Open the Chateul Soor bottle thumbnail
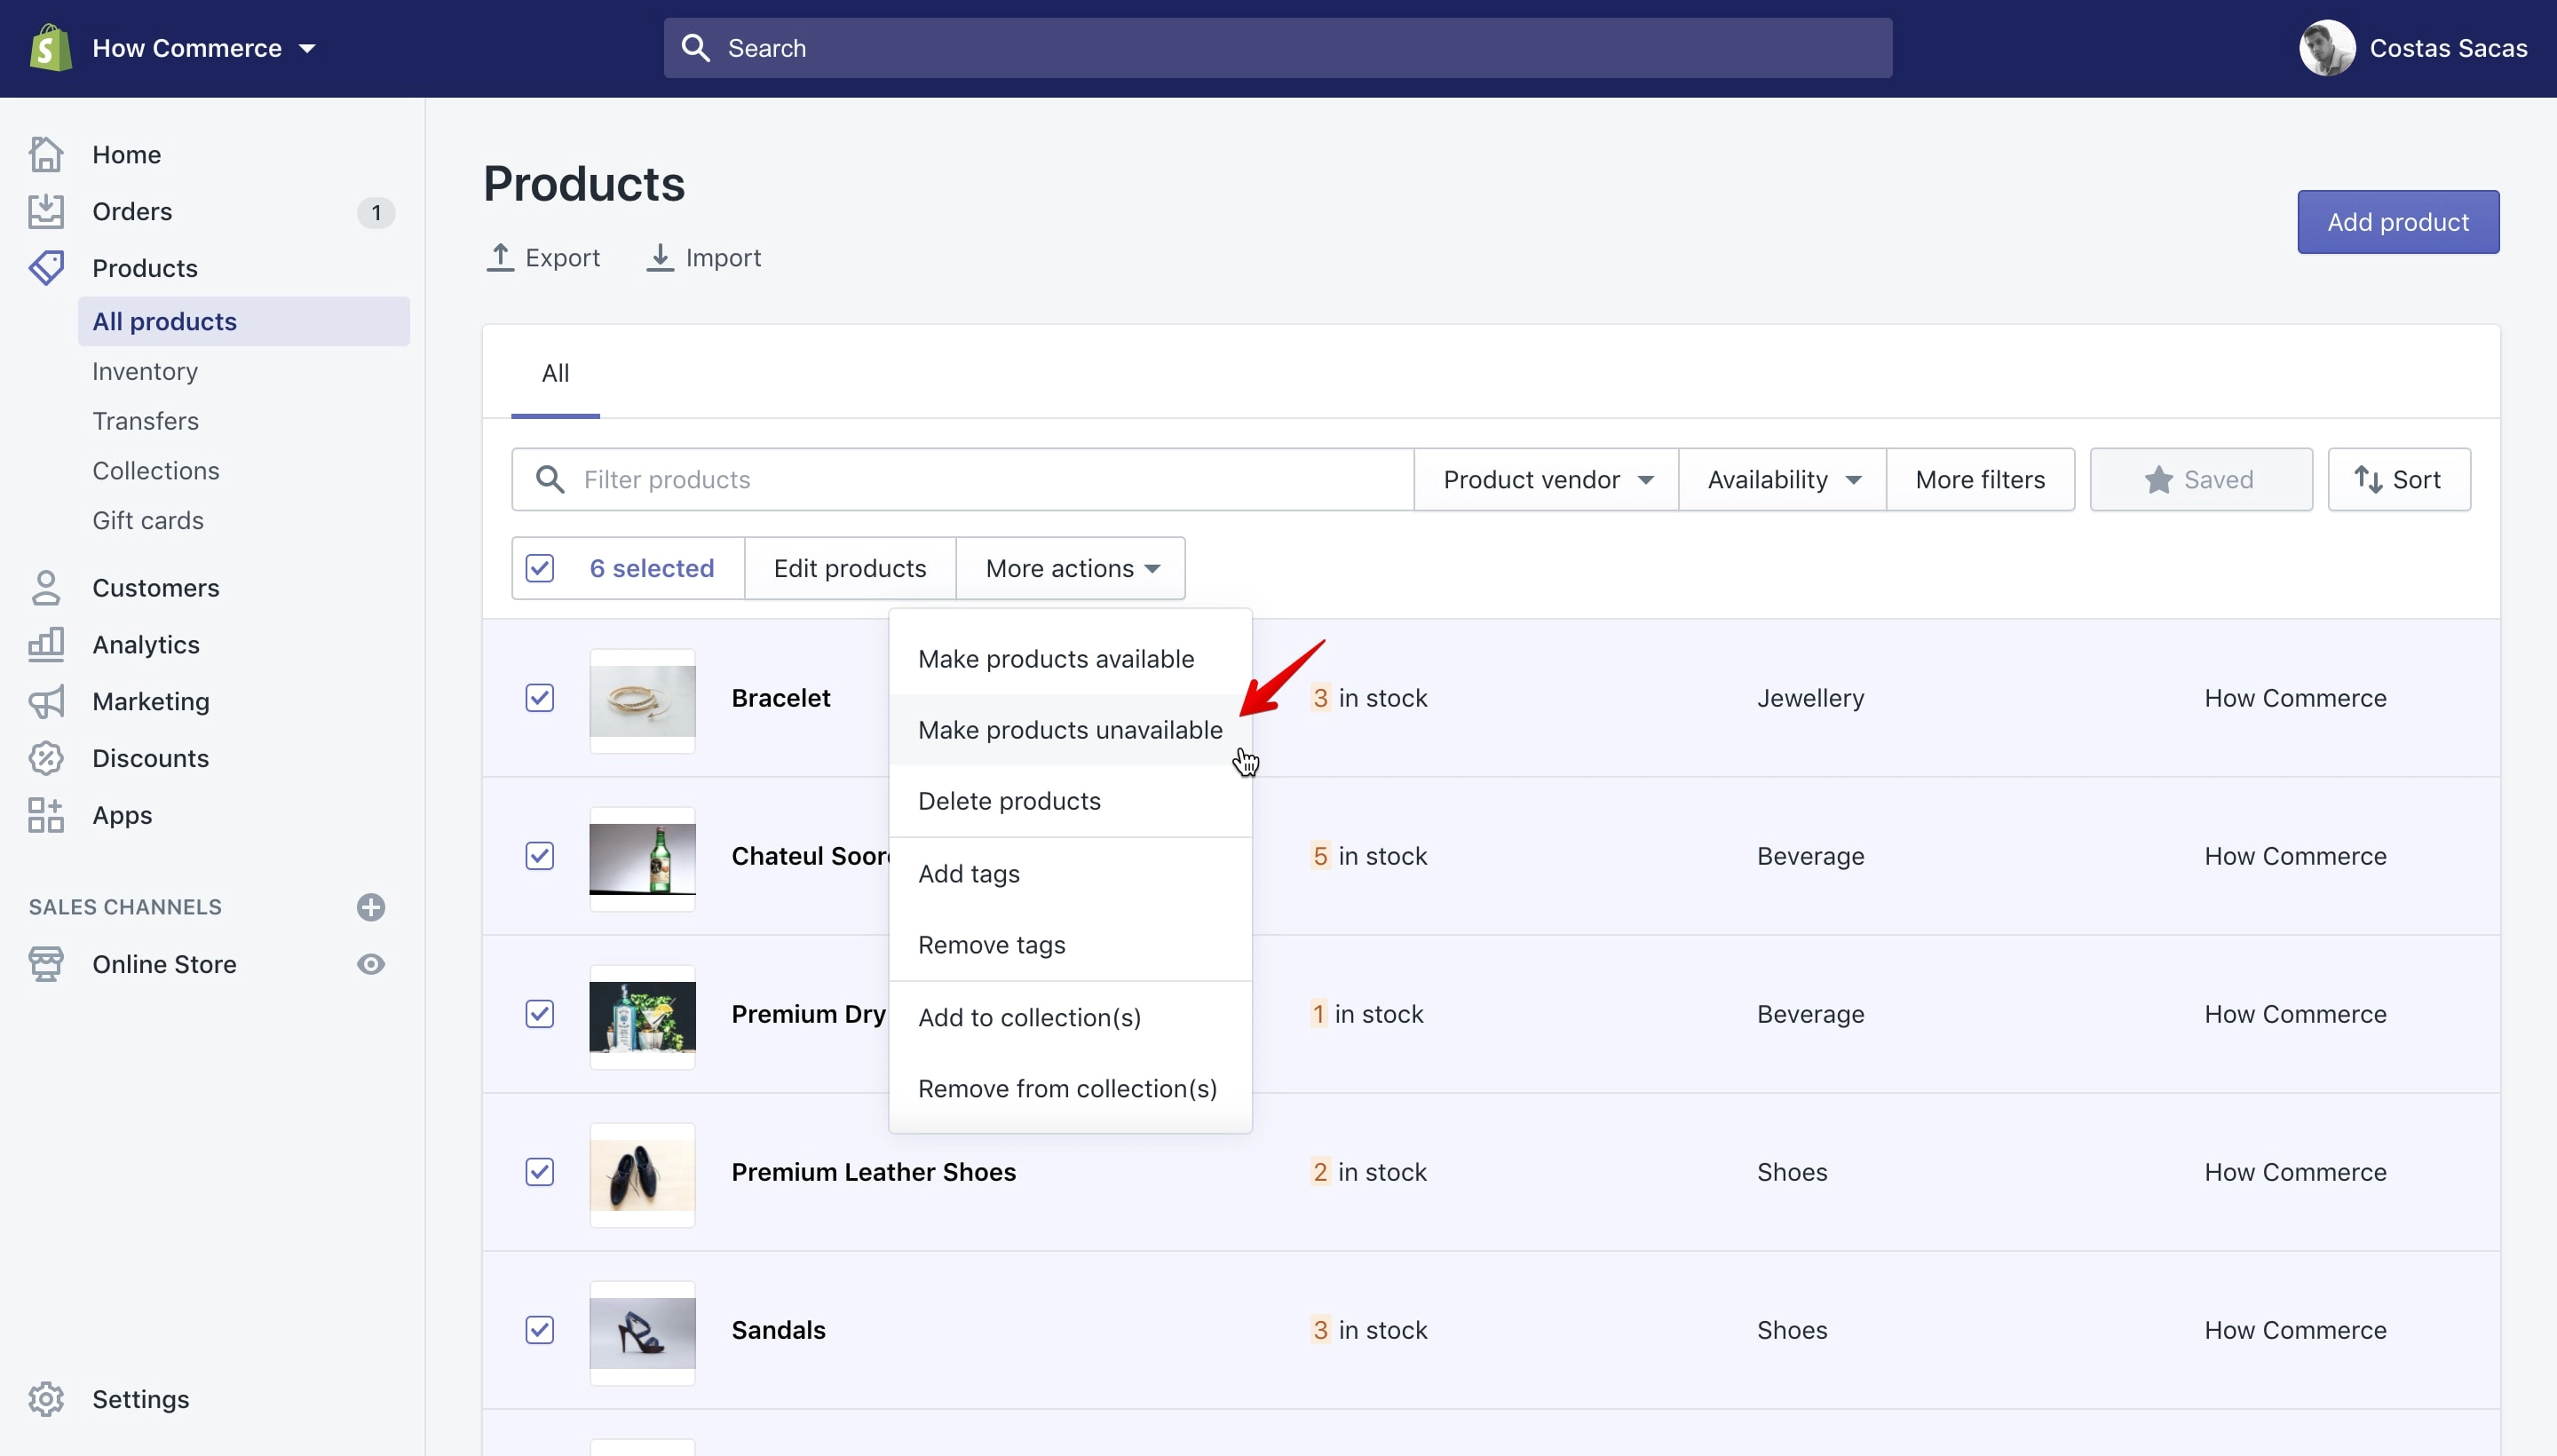 [x=642, y=859]
